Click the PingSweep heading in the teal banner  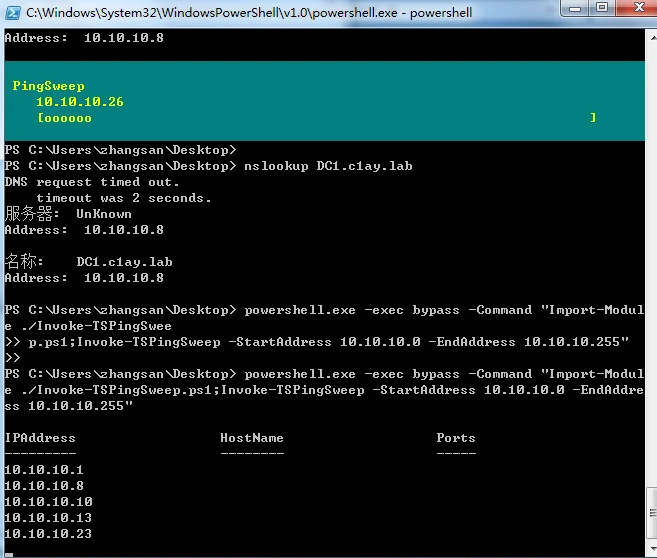pos(48,86)
